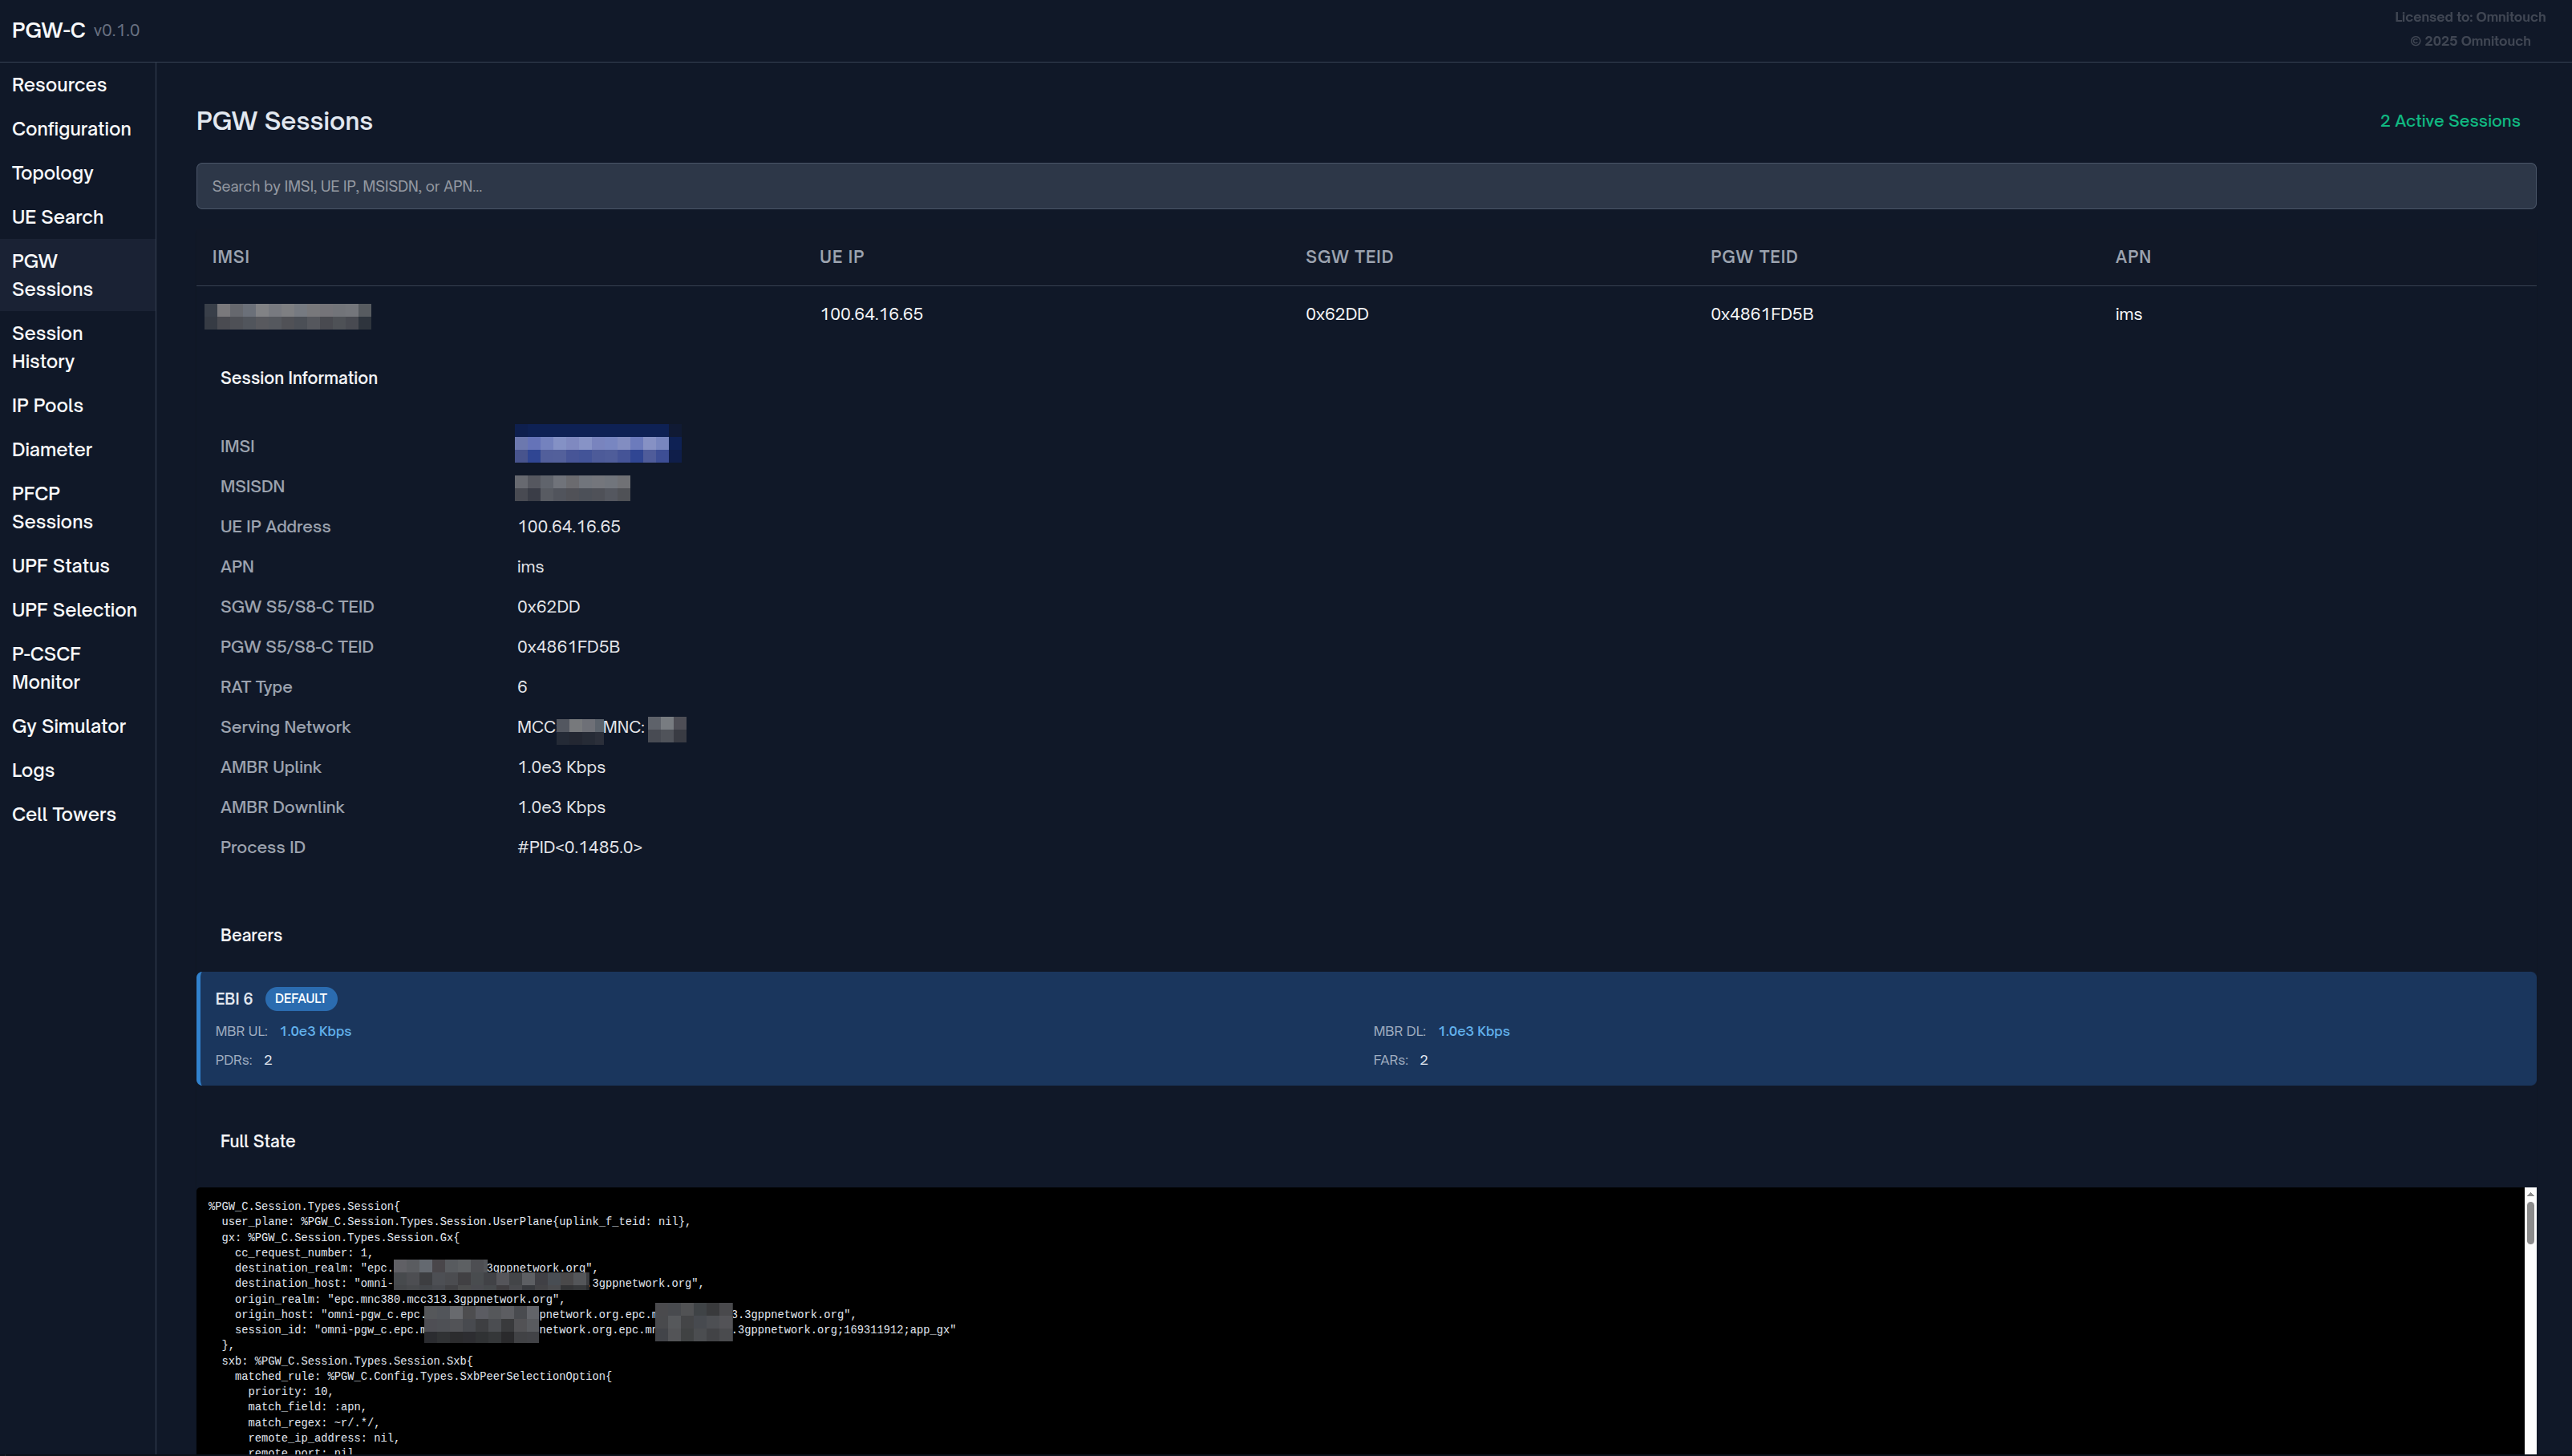Open the P-CSCF Monitor

pos(46,667)
